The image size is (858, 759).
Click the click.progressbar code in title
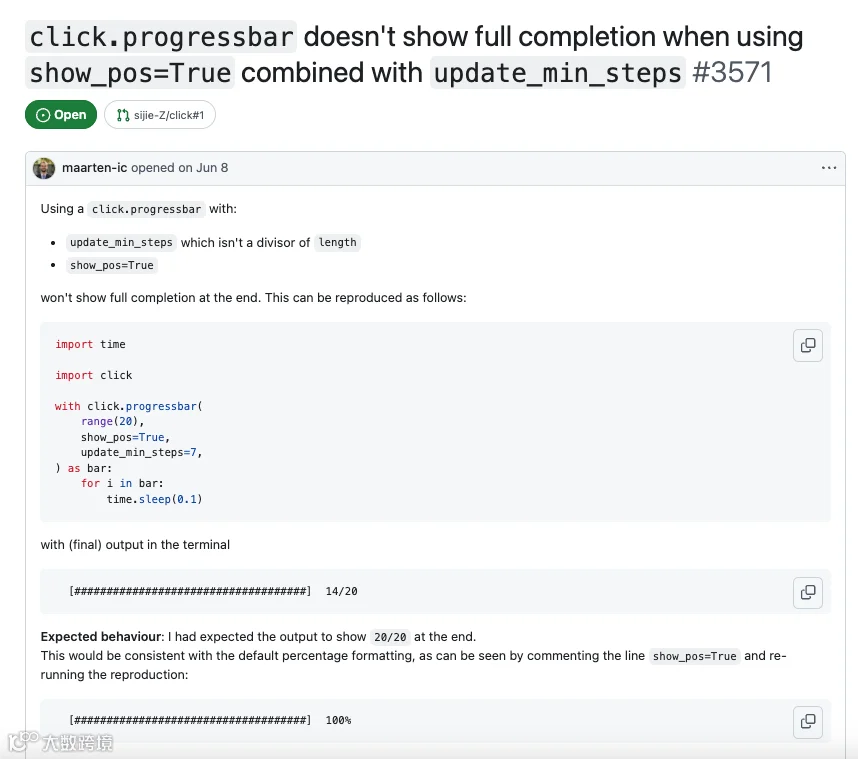[161, 37]
